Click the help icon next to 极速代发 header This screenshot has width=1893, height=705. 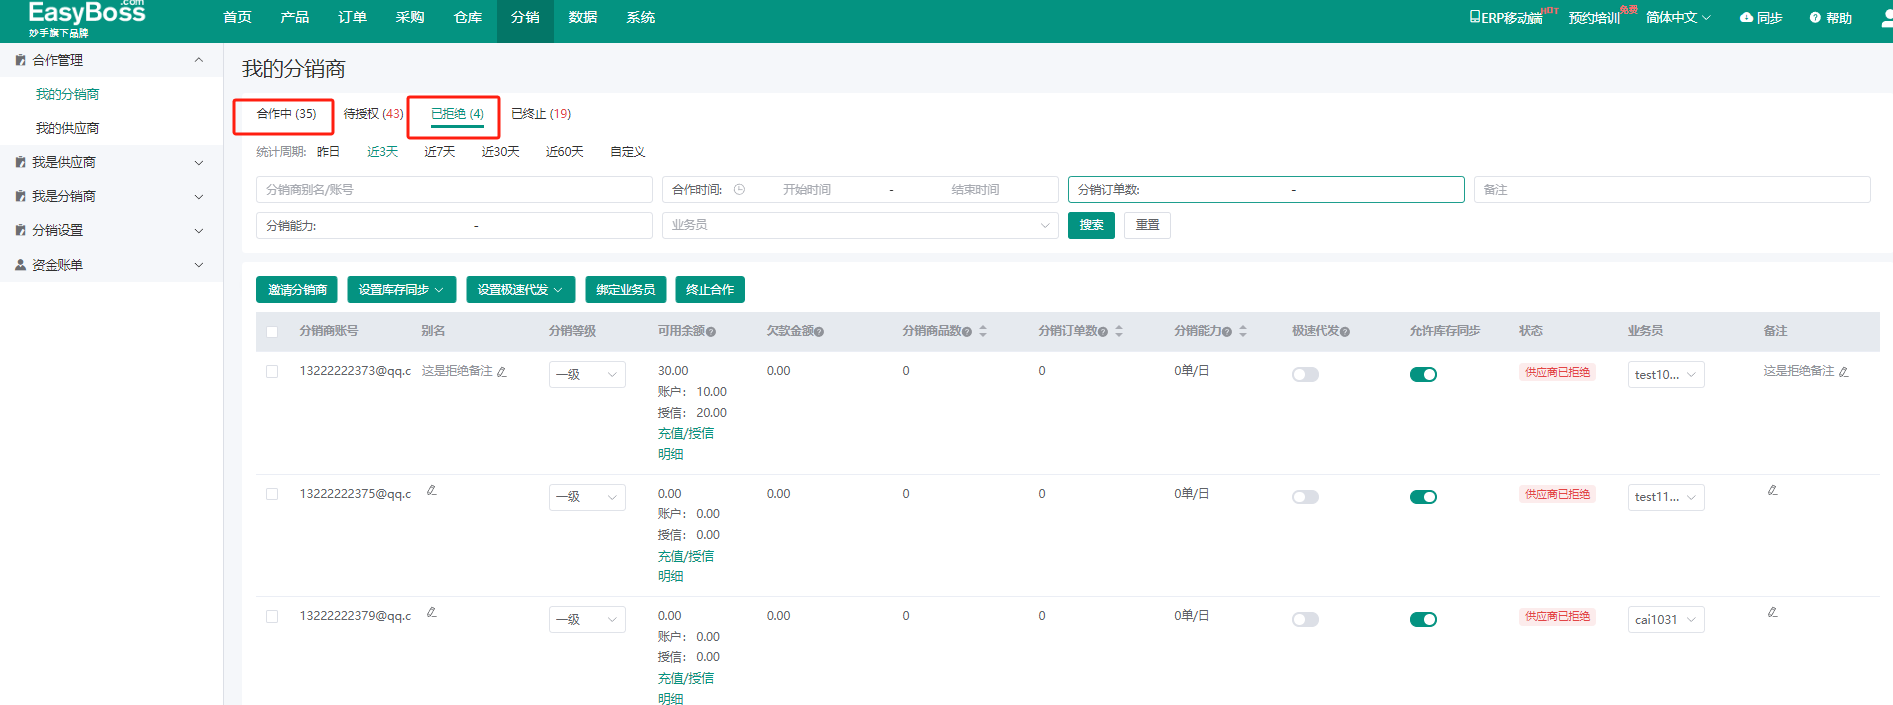pyautogui.click(x=1345, y=332)
